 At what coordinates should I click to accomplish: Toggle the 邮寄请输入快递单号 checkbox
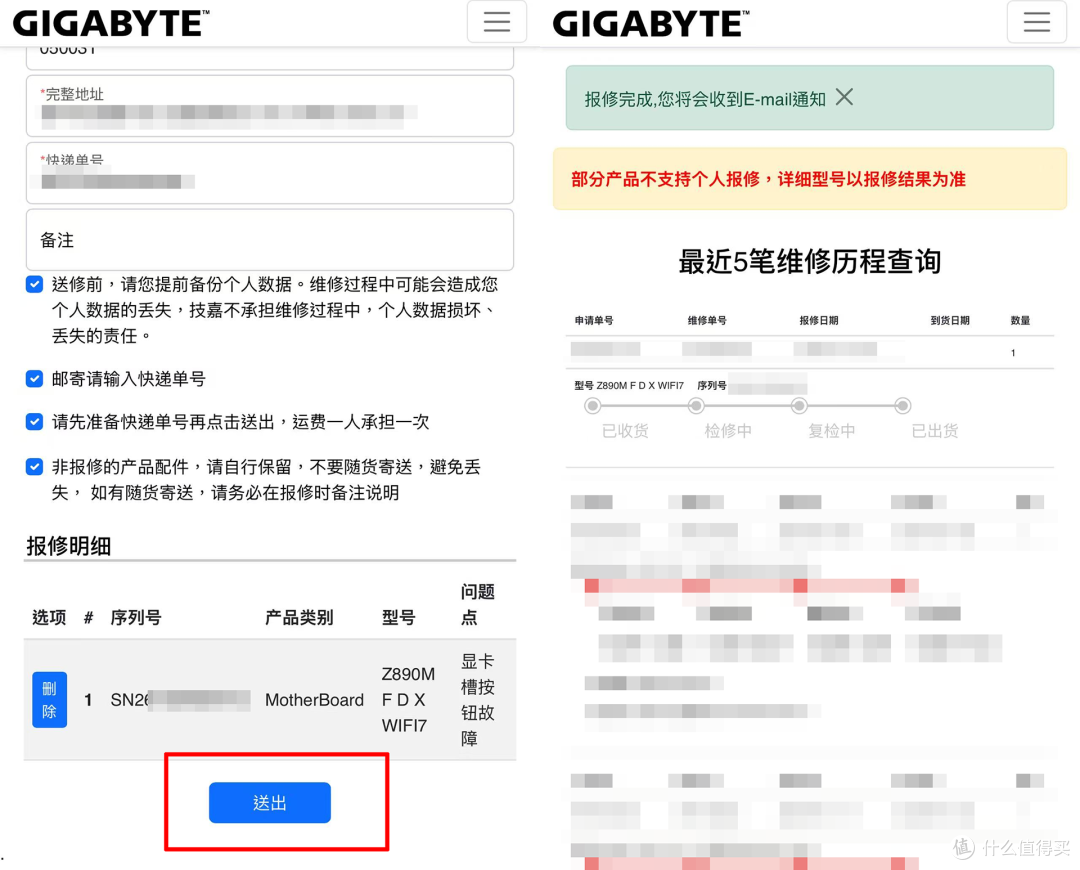click(x=34, y=379)
